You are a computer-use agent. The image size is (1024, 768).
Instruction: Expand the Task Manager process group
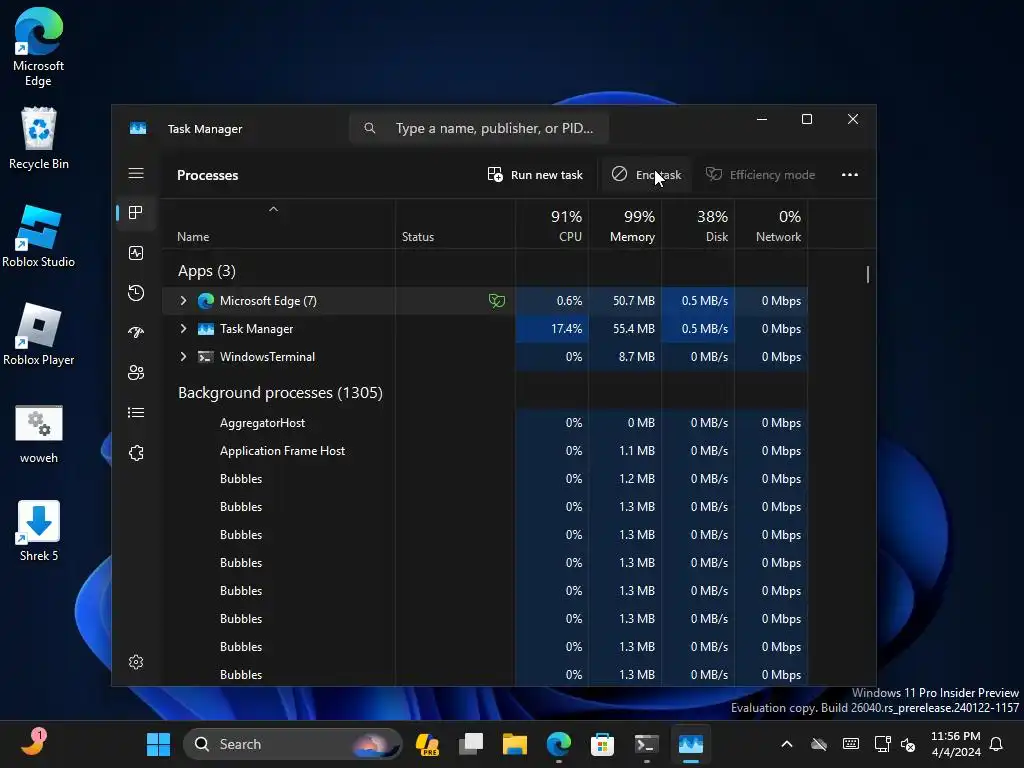coord(184,328)
